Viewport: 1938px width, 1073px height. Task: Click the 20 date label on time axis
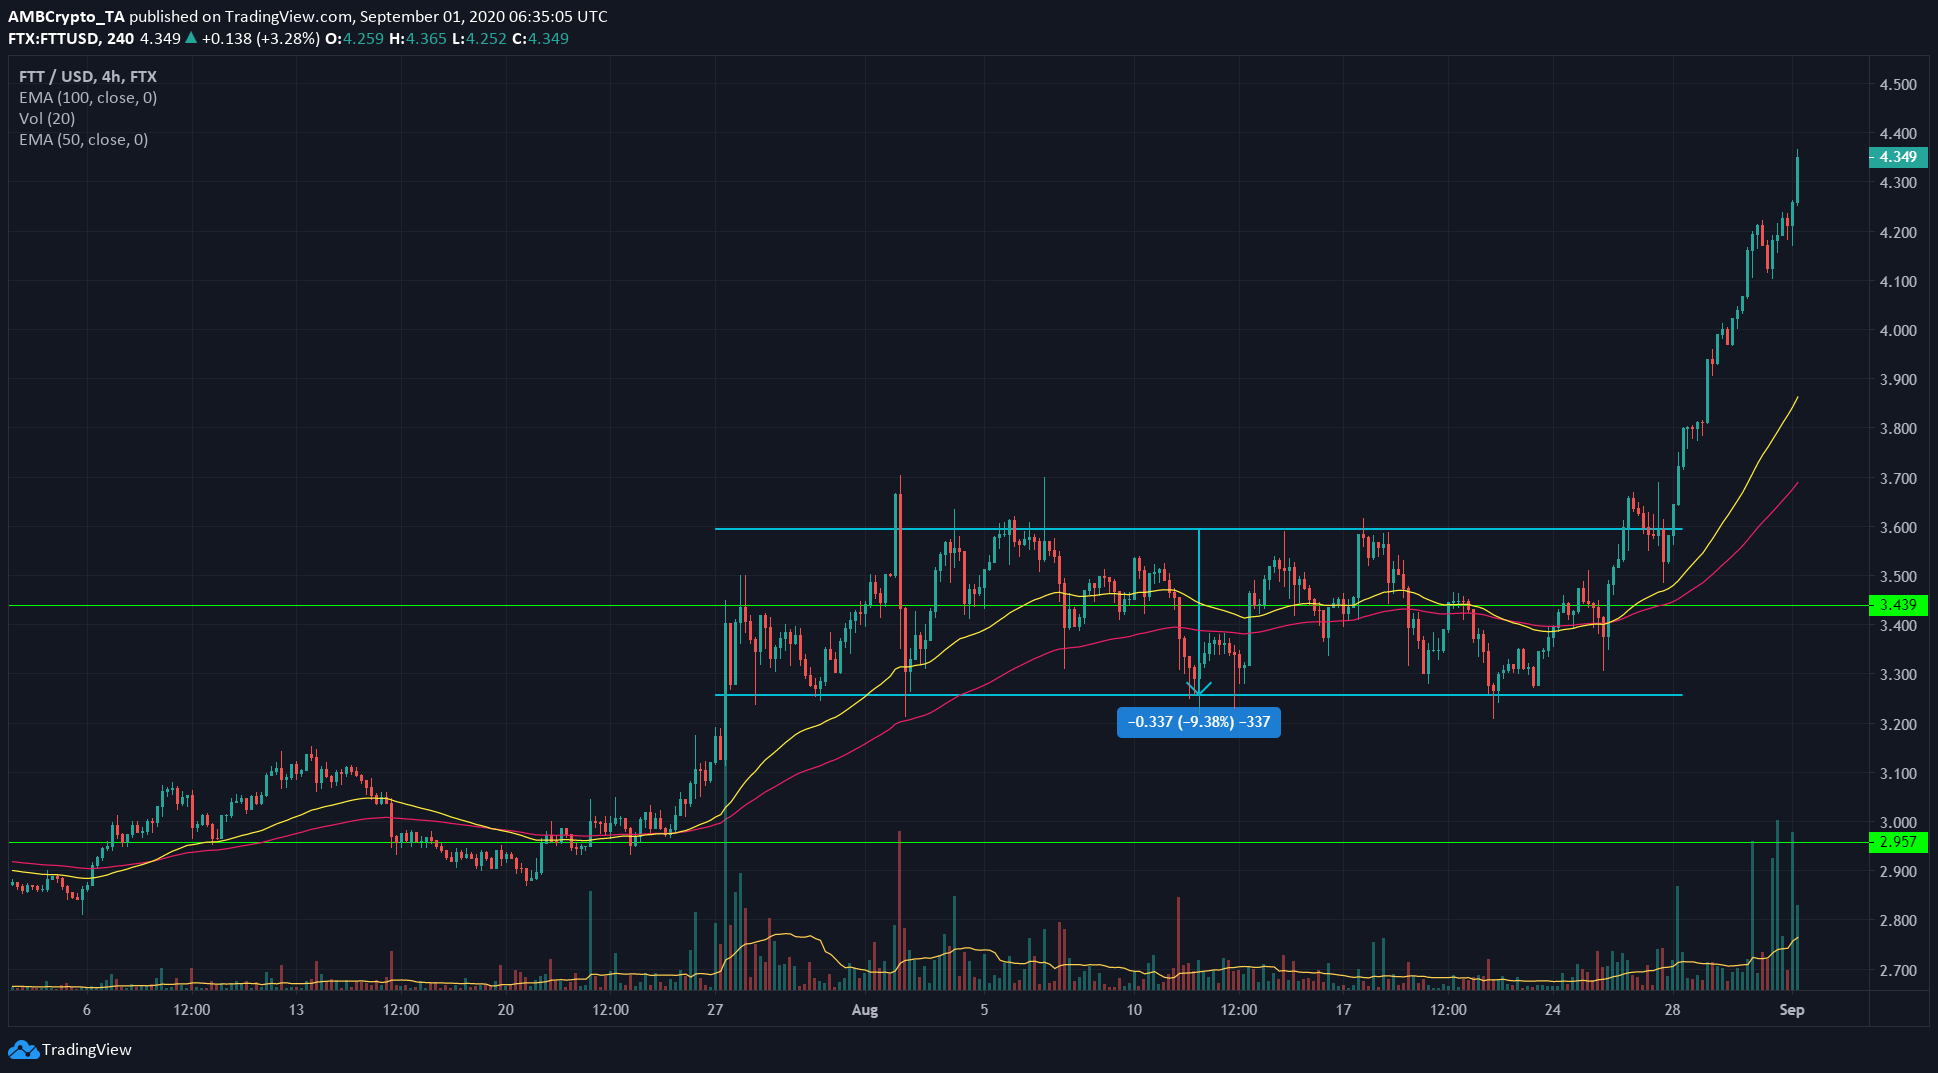click(x=506, y=1010)
